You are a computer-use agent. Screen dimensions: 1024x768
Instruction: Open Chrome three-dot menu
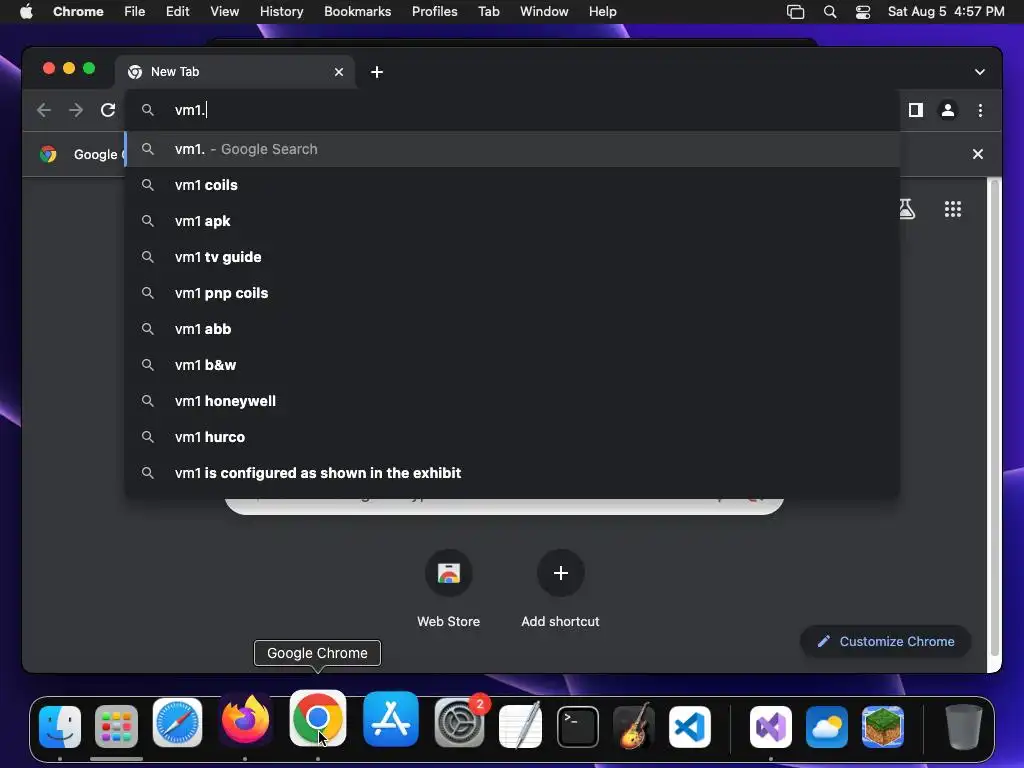coord(980,110)
